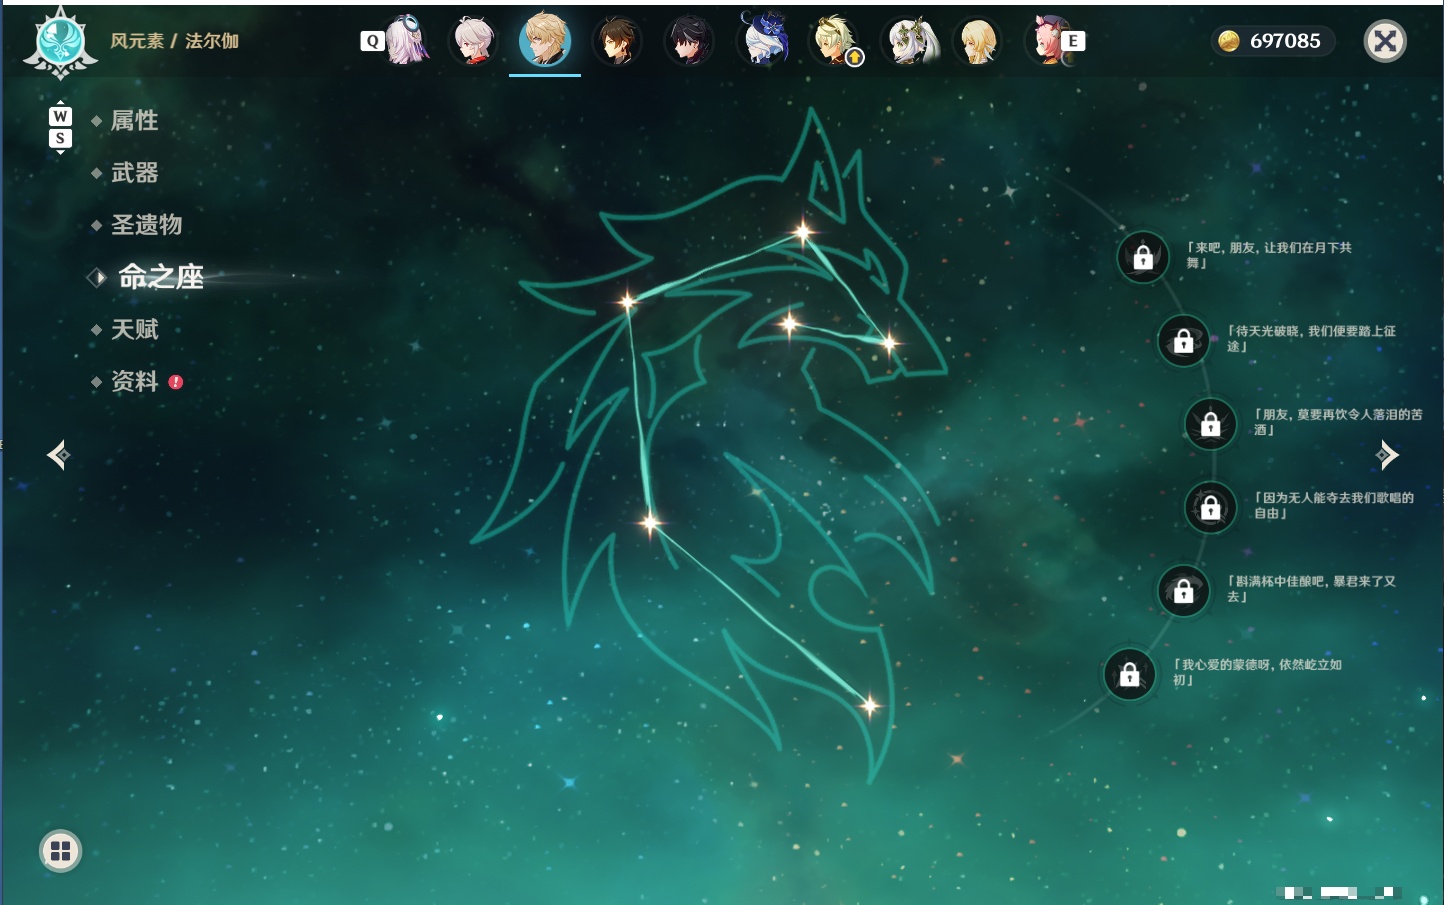Click the lock icon beside「因为无人能夺去我们歌唱的自由」
This screenshot has width=1444, height=905.
point(1210,508)
